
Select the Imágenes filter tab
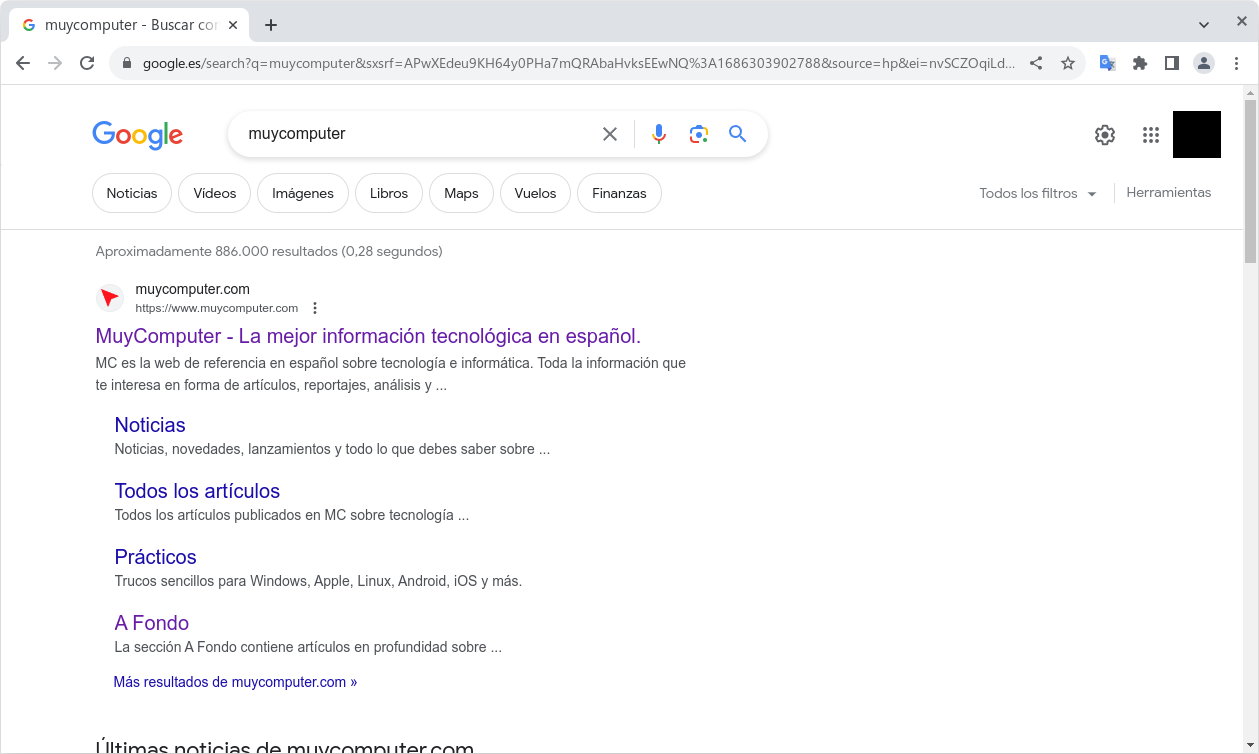click(302, 193)
